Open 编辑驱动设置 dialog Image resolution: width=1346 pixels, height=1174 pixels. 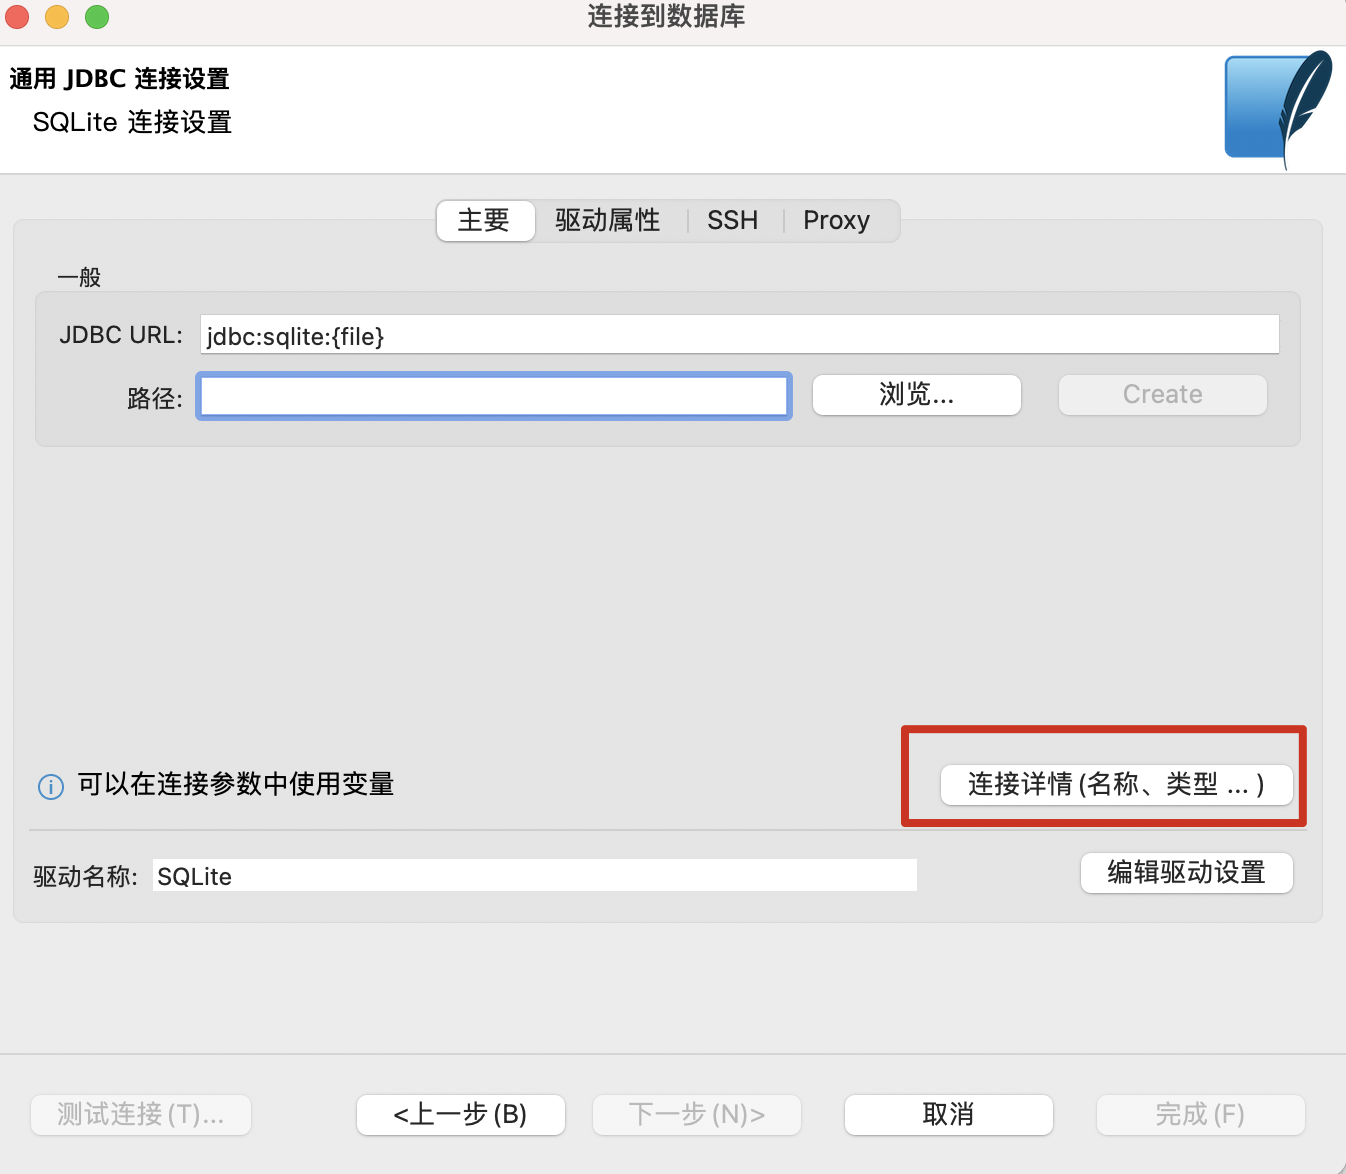[x=1186, y=873]
